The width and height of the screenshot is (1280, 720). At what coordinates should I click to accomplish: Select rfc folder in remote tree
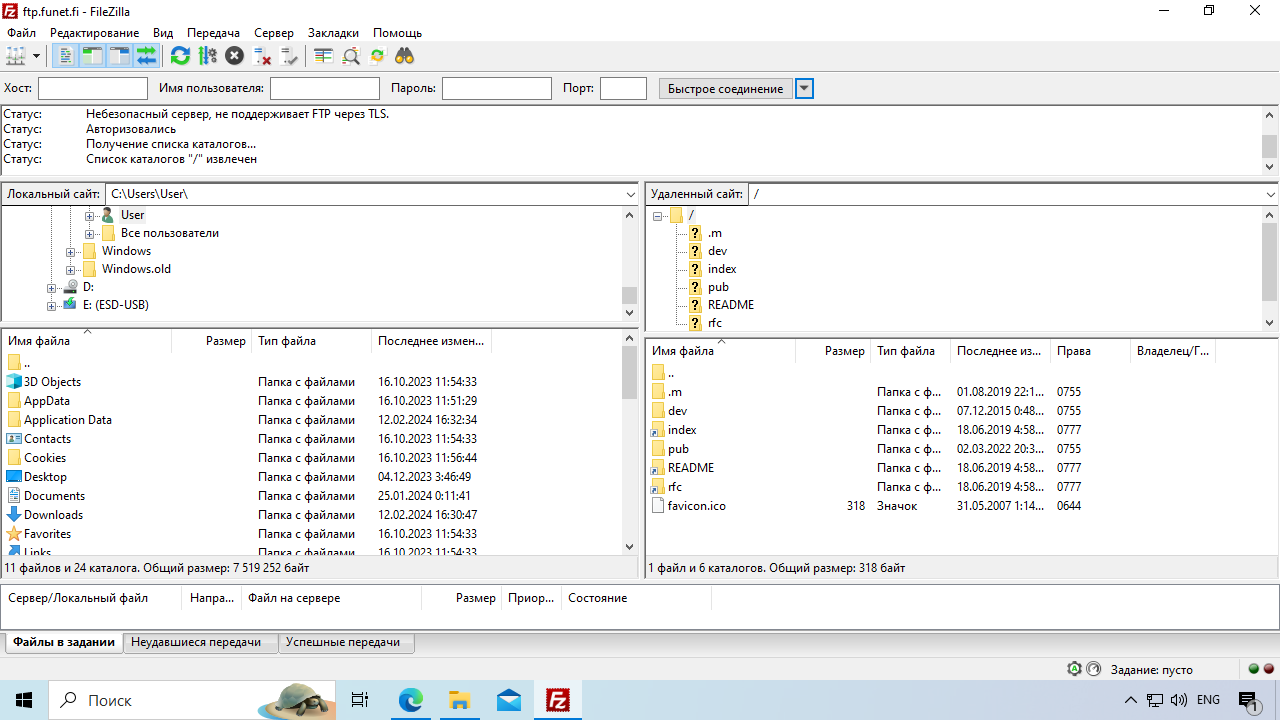click(714, 323)
